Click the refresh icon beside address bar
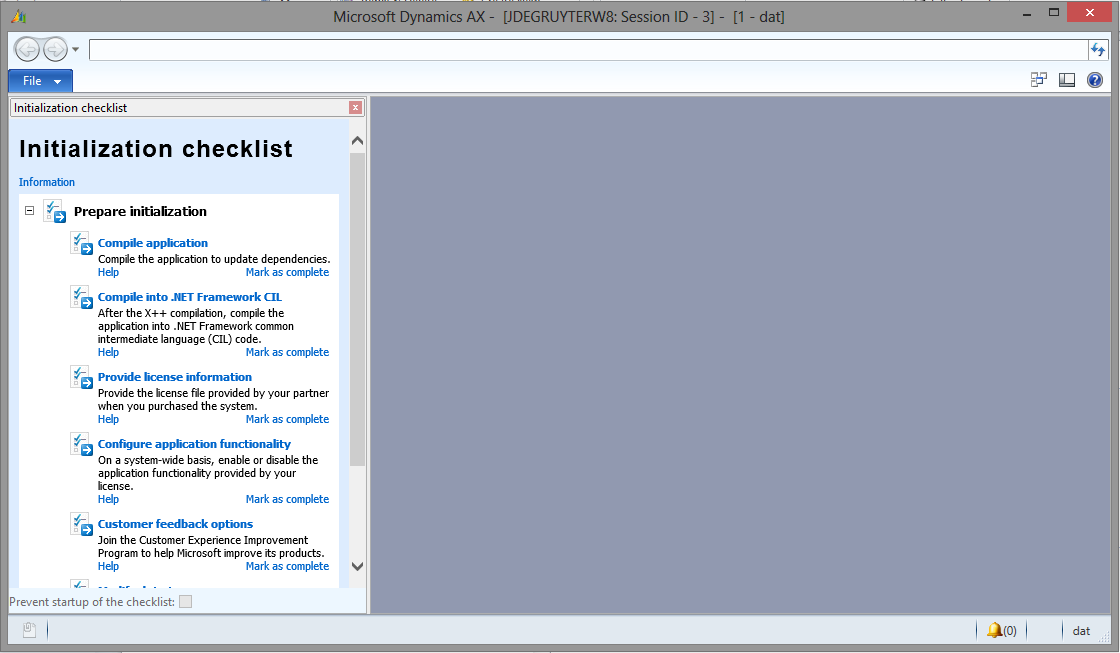 pos(1098,50)
